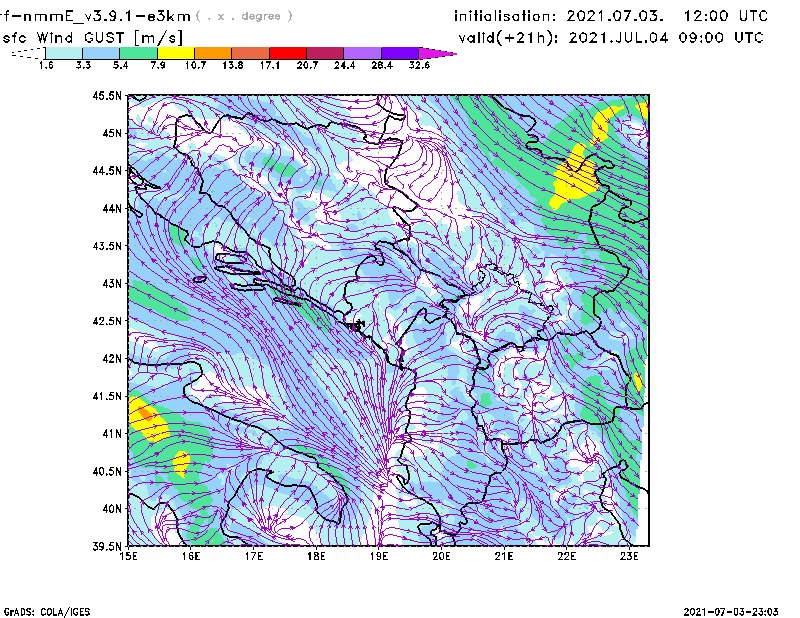This screenshot has height=618, width=800.
Task: Click the 23E longitude axis label
Action: (x=628, y=556)
